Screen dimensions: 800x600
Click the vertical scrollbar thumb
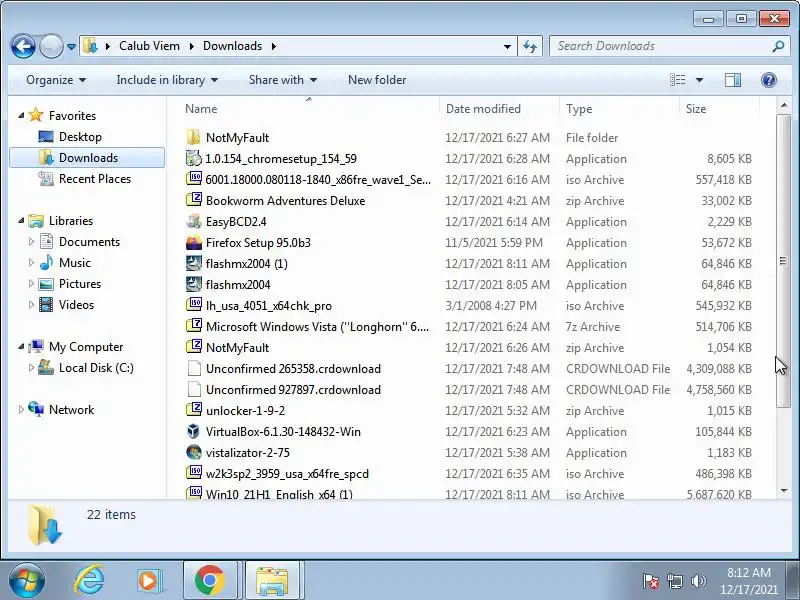click(784, 261)
